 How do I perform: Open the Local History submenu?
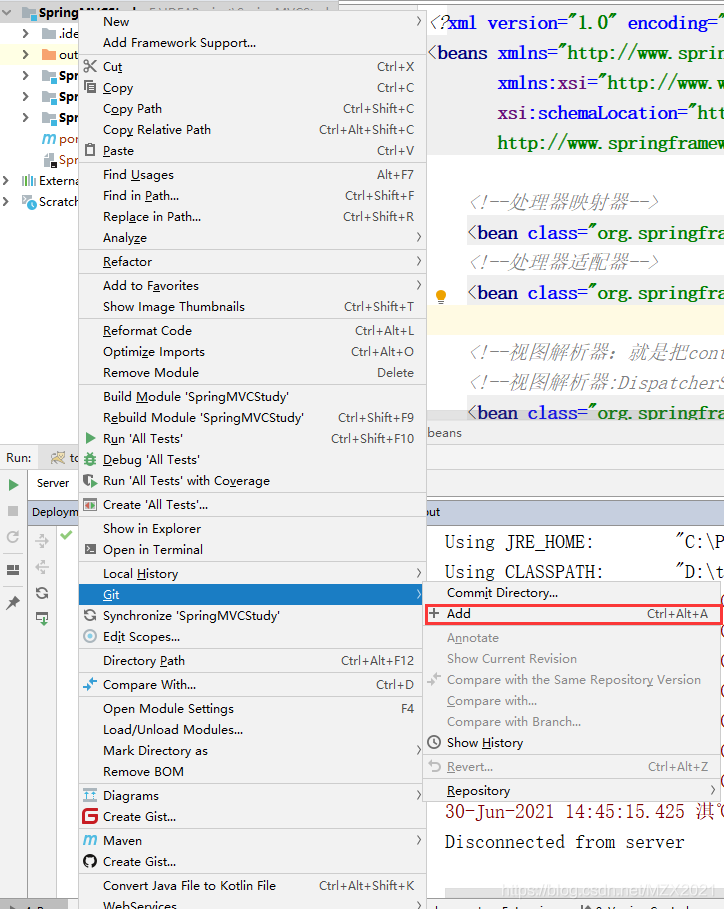[x=252, y=573]
